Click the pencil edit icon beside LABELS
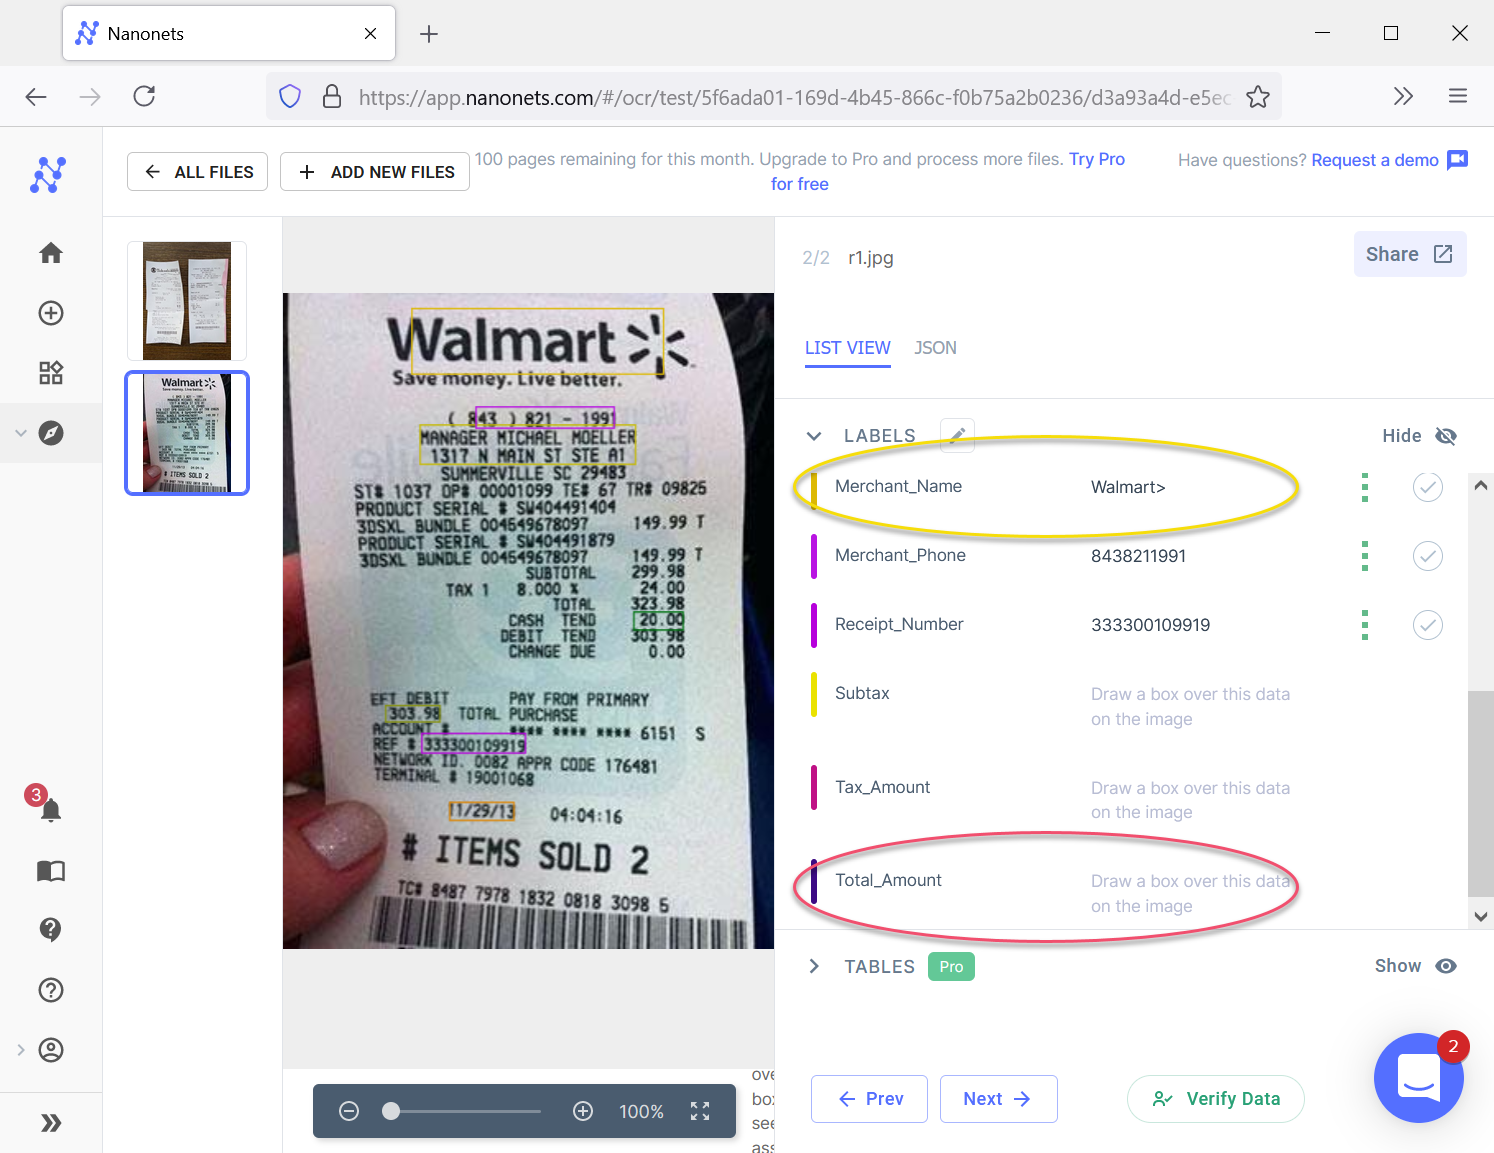Image resolution: width=1494 pixels, height=1153 pixels. (x=957, y=435)
